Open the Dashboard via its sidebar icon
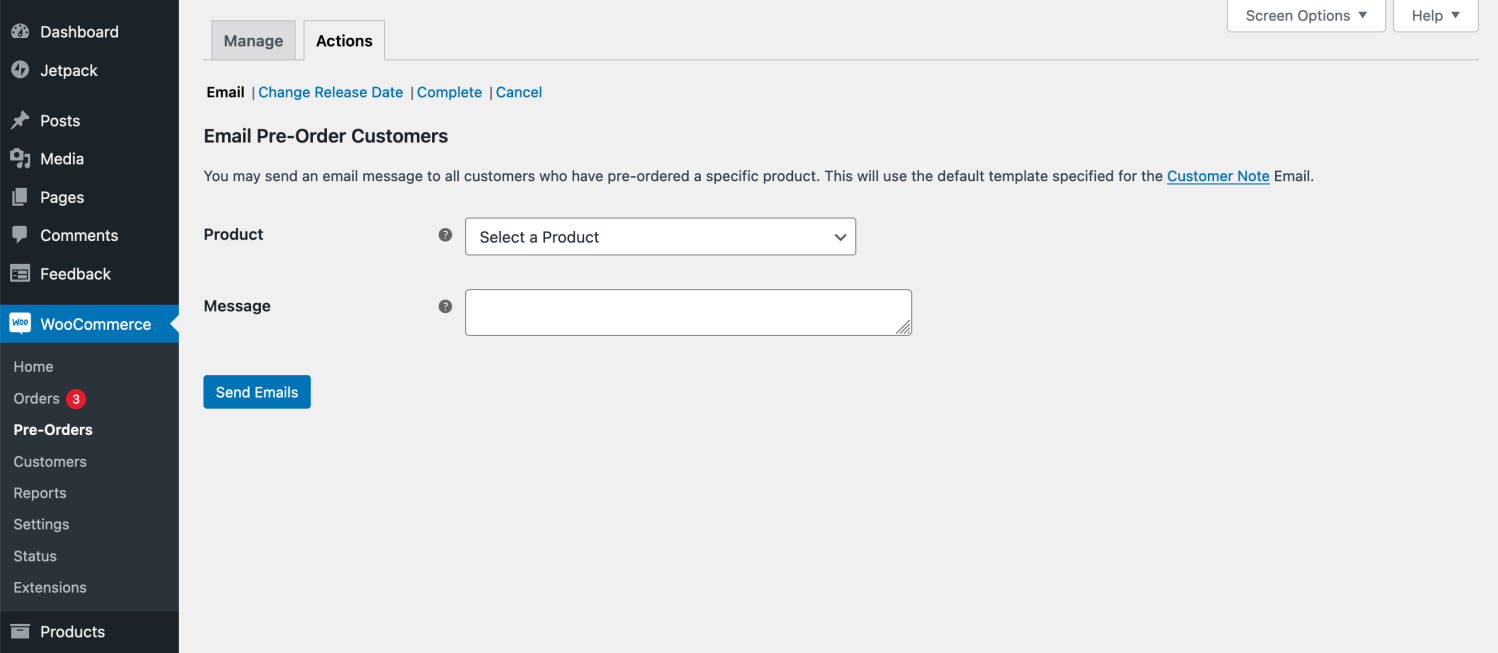Image resolution: width=1498 pixels, height=653 pixels. [x=22, y=31]
